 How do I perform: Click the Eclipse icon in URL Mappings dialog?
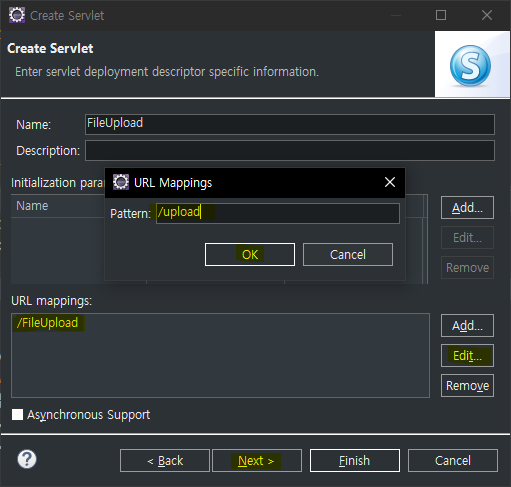click(121, 182)
